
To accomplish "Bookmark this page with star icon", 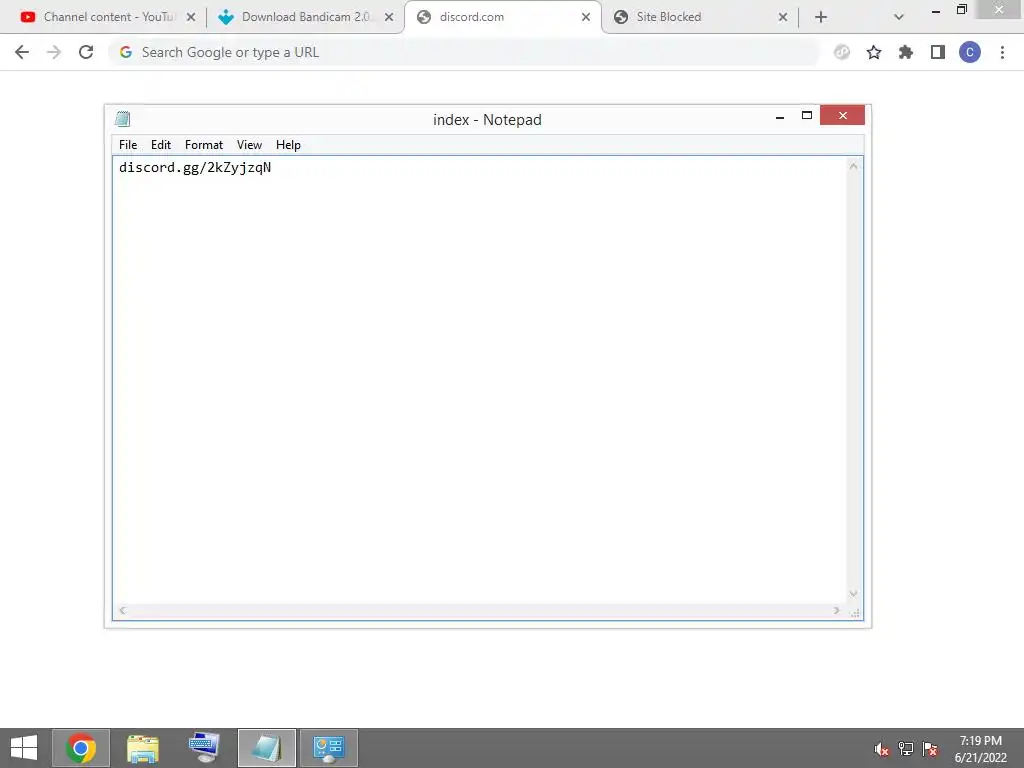I will pos(874,52).
